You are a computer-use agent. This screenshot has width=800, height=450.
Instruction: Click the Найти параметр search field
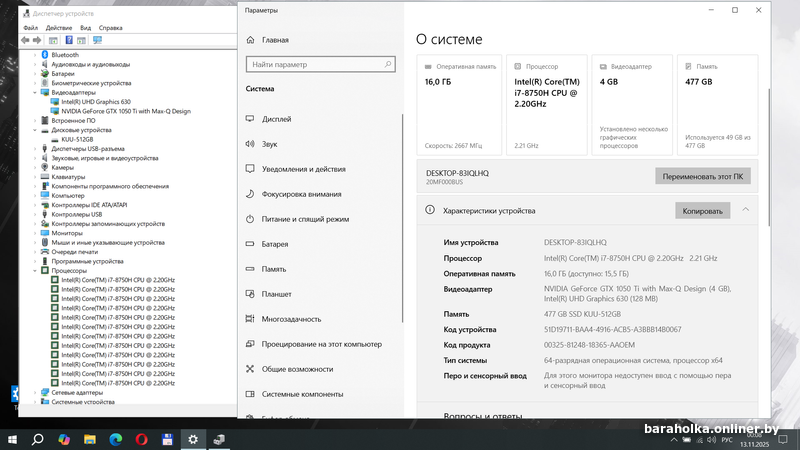tap(320, 64)
